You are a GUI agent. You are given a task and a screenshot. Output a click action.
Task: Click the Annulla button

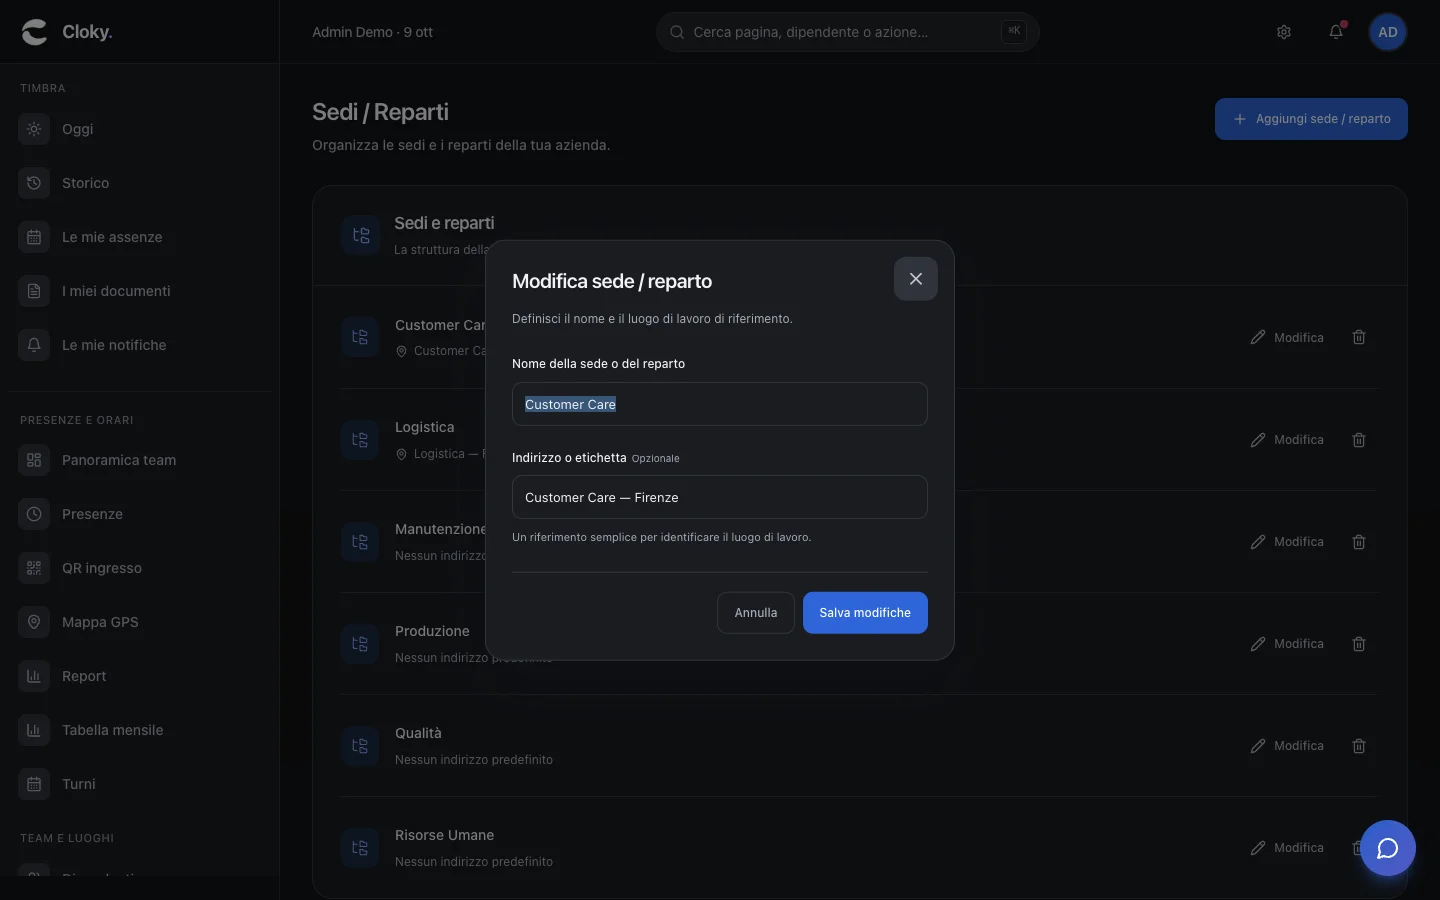tap(756, 613)
